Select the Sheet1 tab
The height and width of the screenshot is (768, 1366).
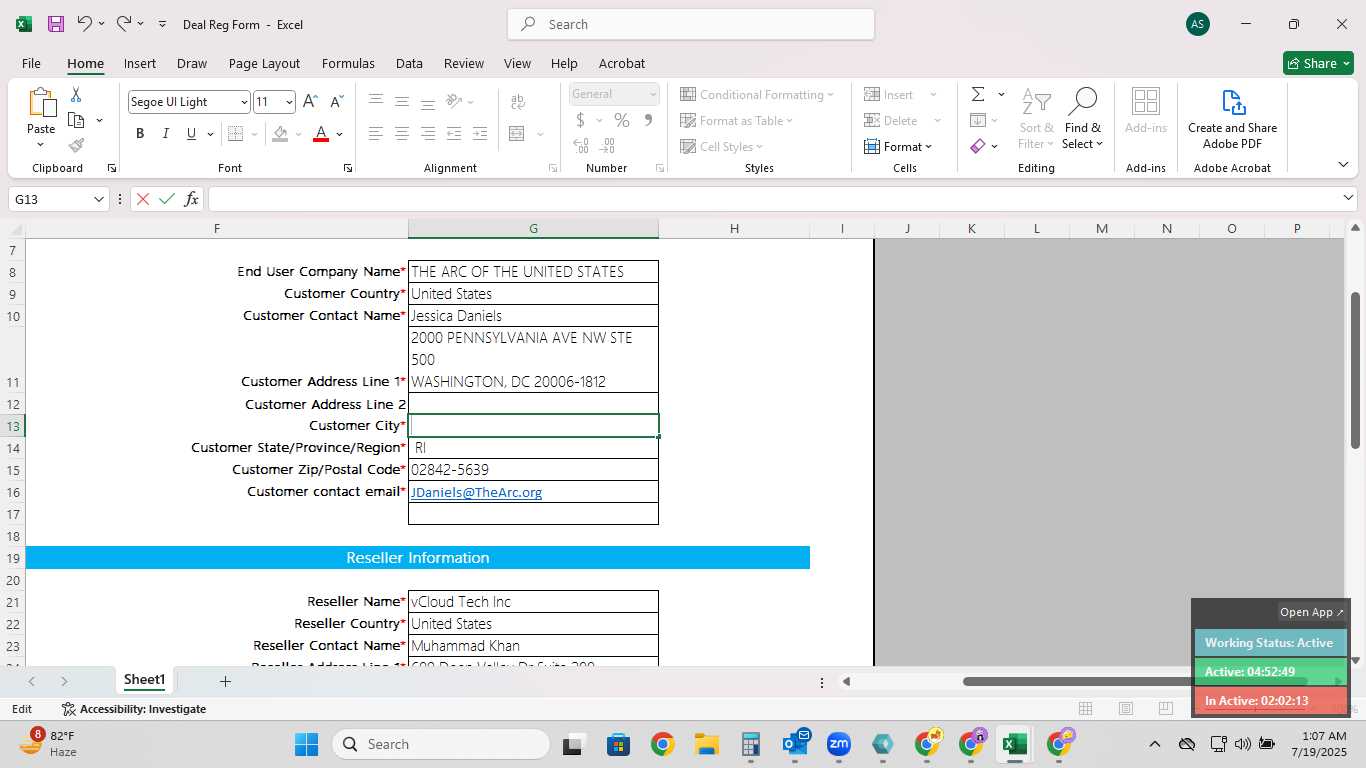[144, 680]
